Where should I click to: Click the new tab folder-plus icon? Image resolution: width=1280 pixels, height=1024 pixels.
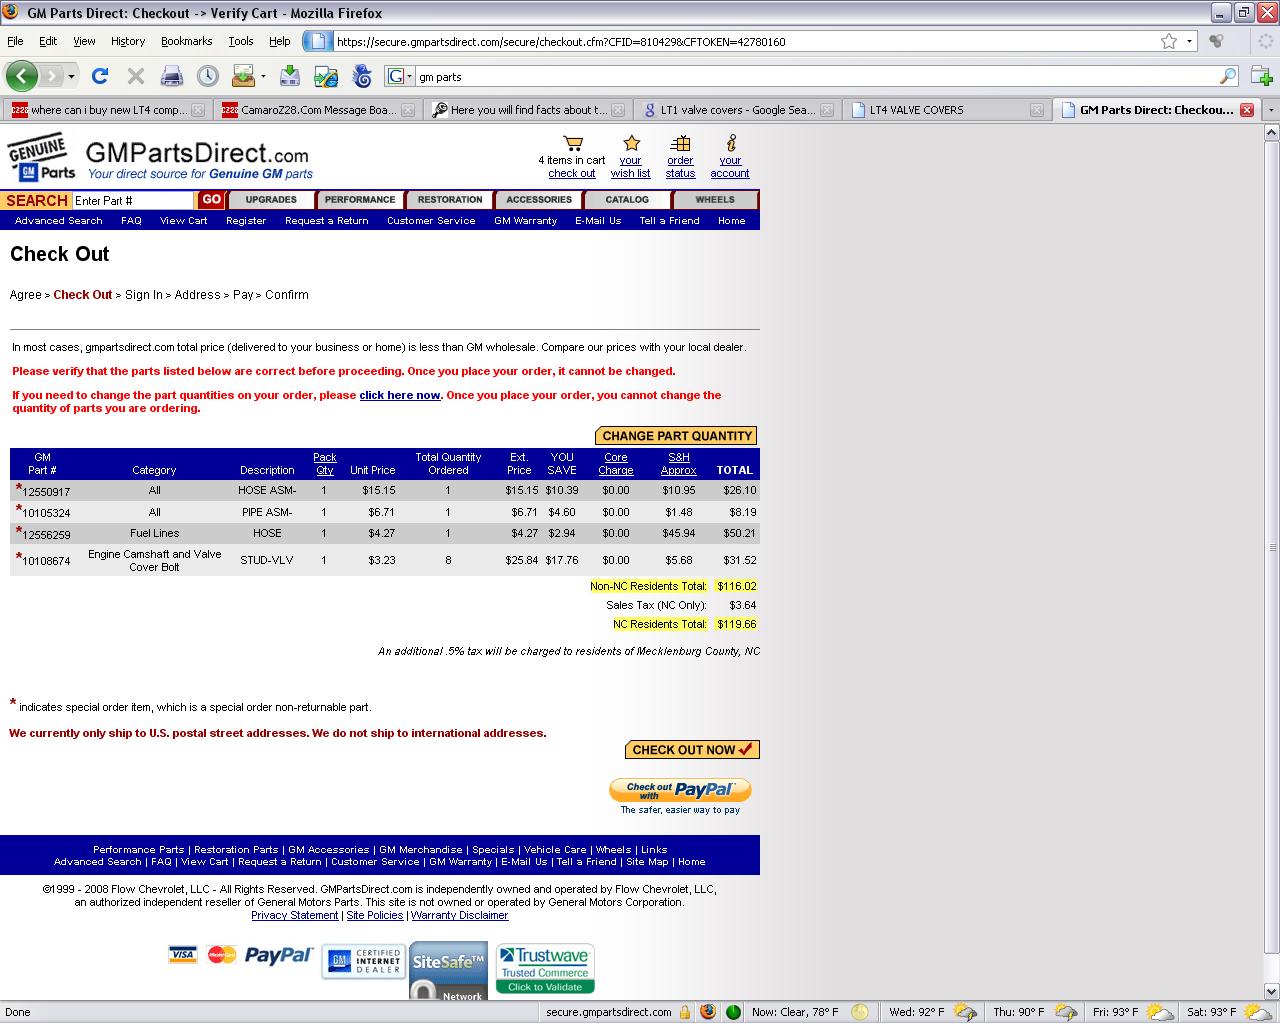click(x=1261, y=76)
